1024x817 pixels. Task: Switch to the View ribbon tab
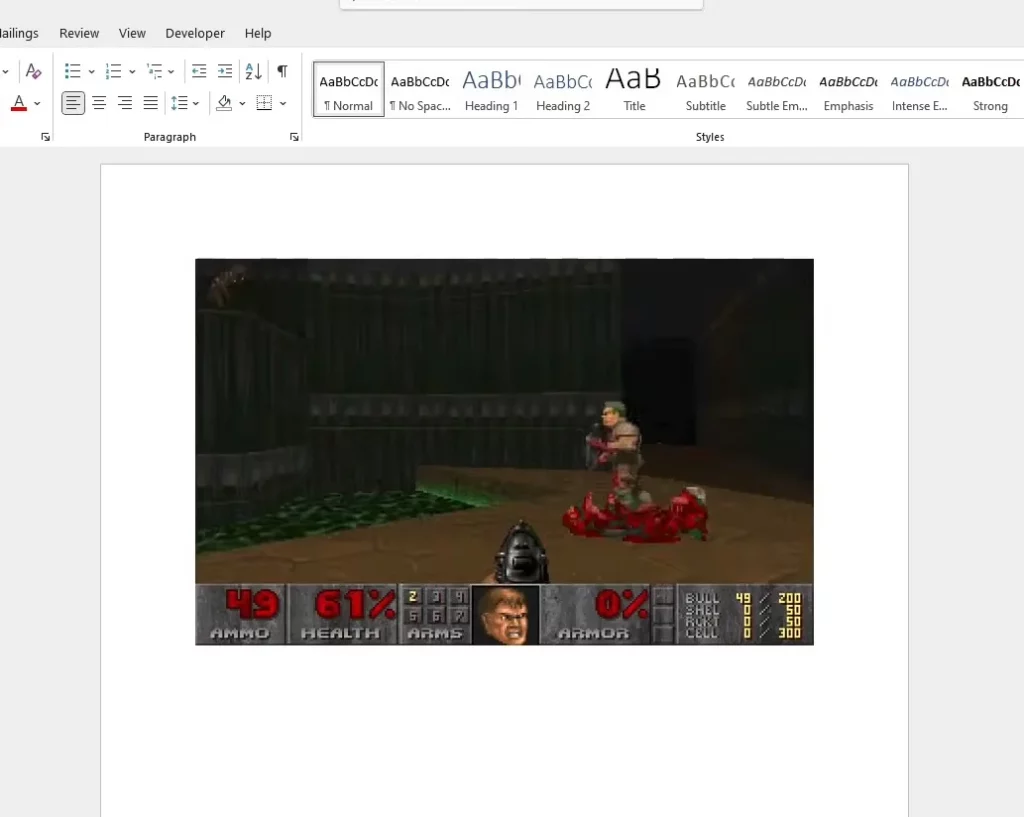132,33
